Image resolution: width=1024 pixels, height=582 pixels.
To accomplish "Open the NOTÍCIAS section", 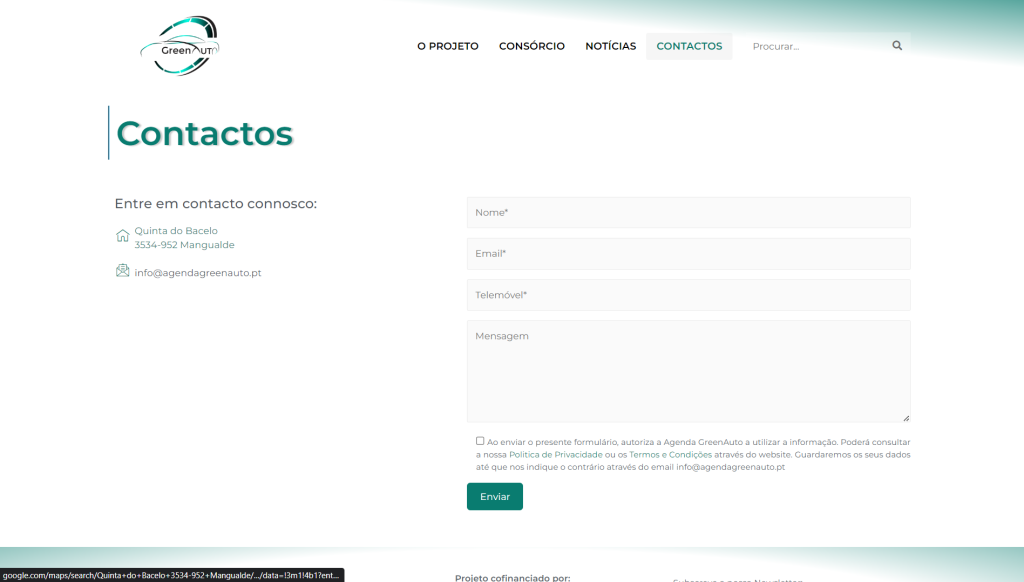I will click(x=610, y=46).
